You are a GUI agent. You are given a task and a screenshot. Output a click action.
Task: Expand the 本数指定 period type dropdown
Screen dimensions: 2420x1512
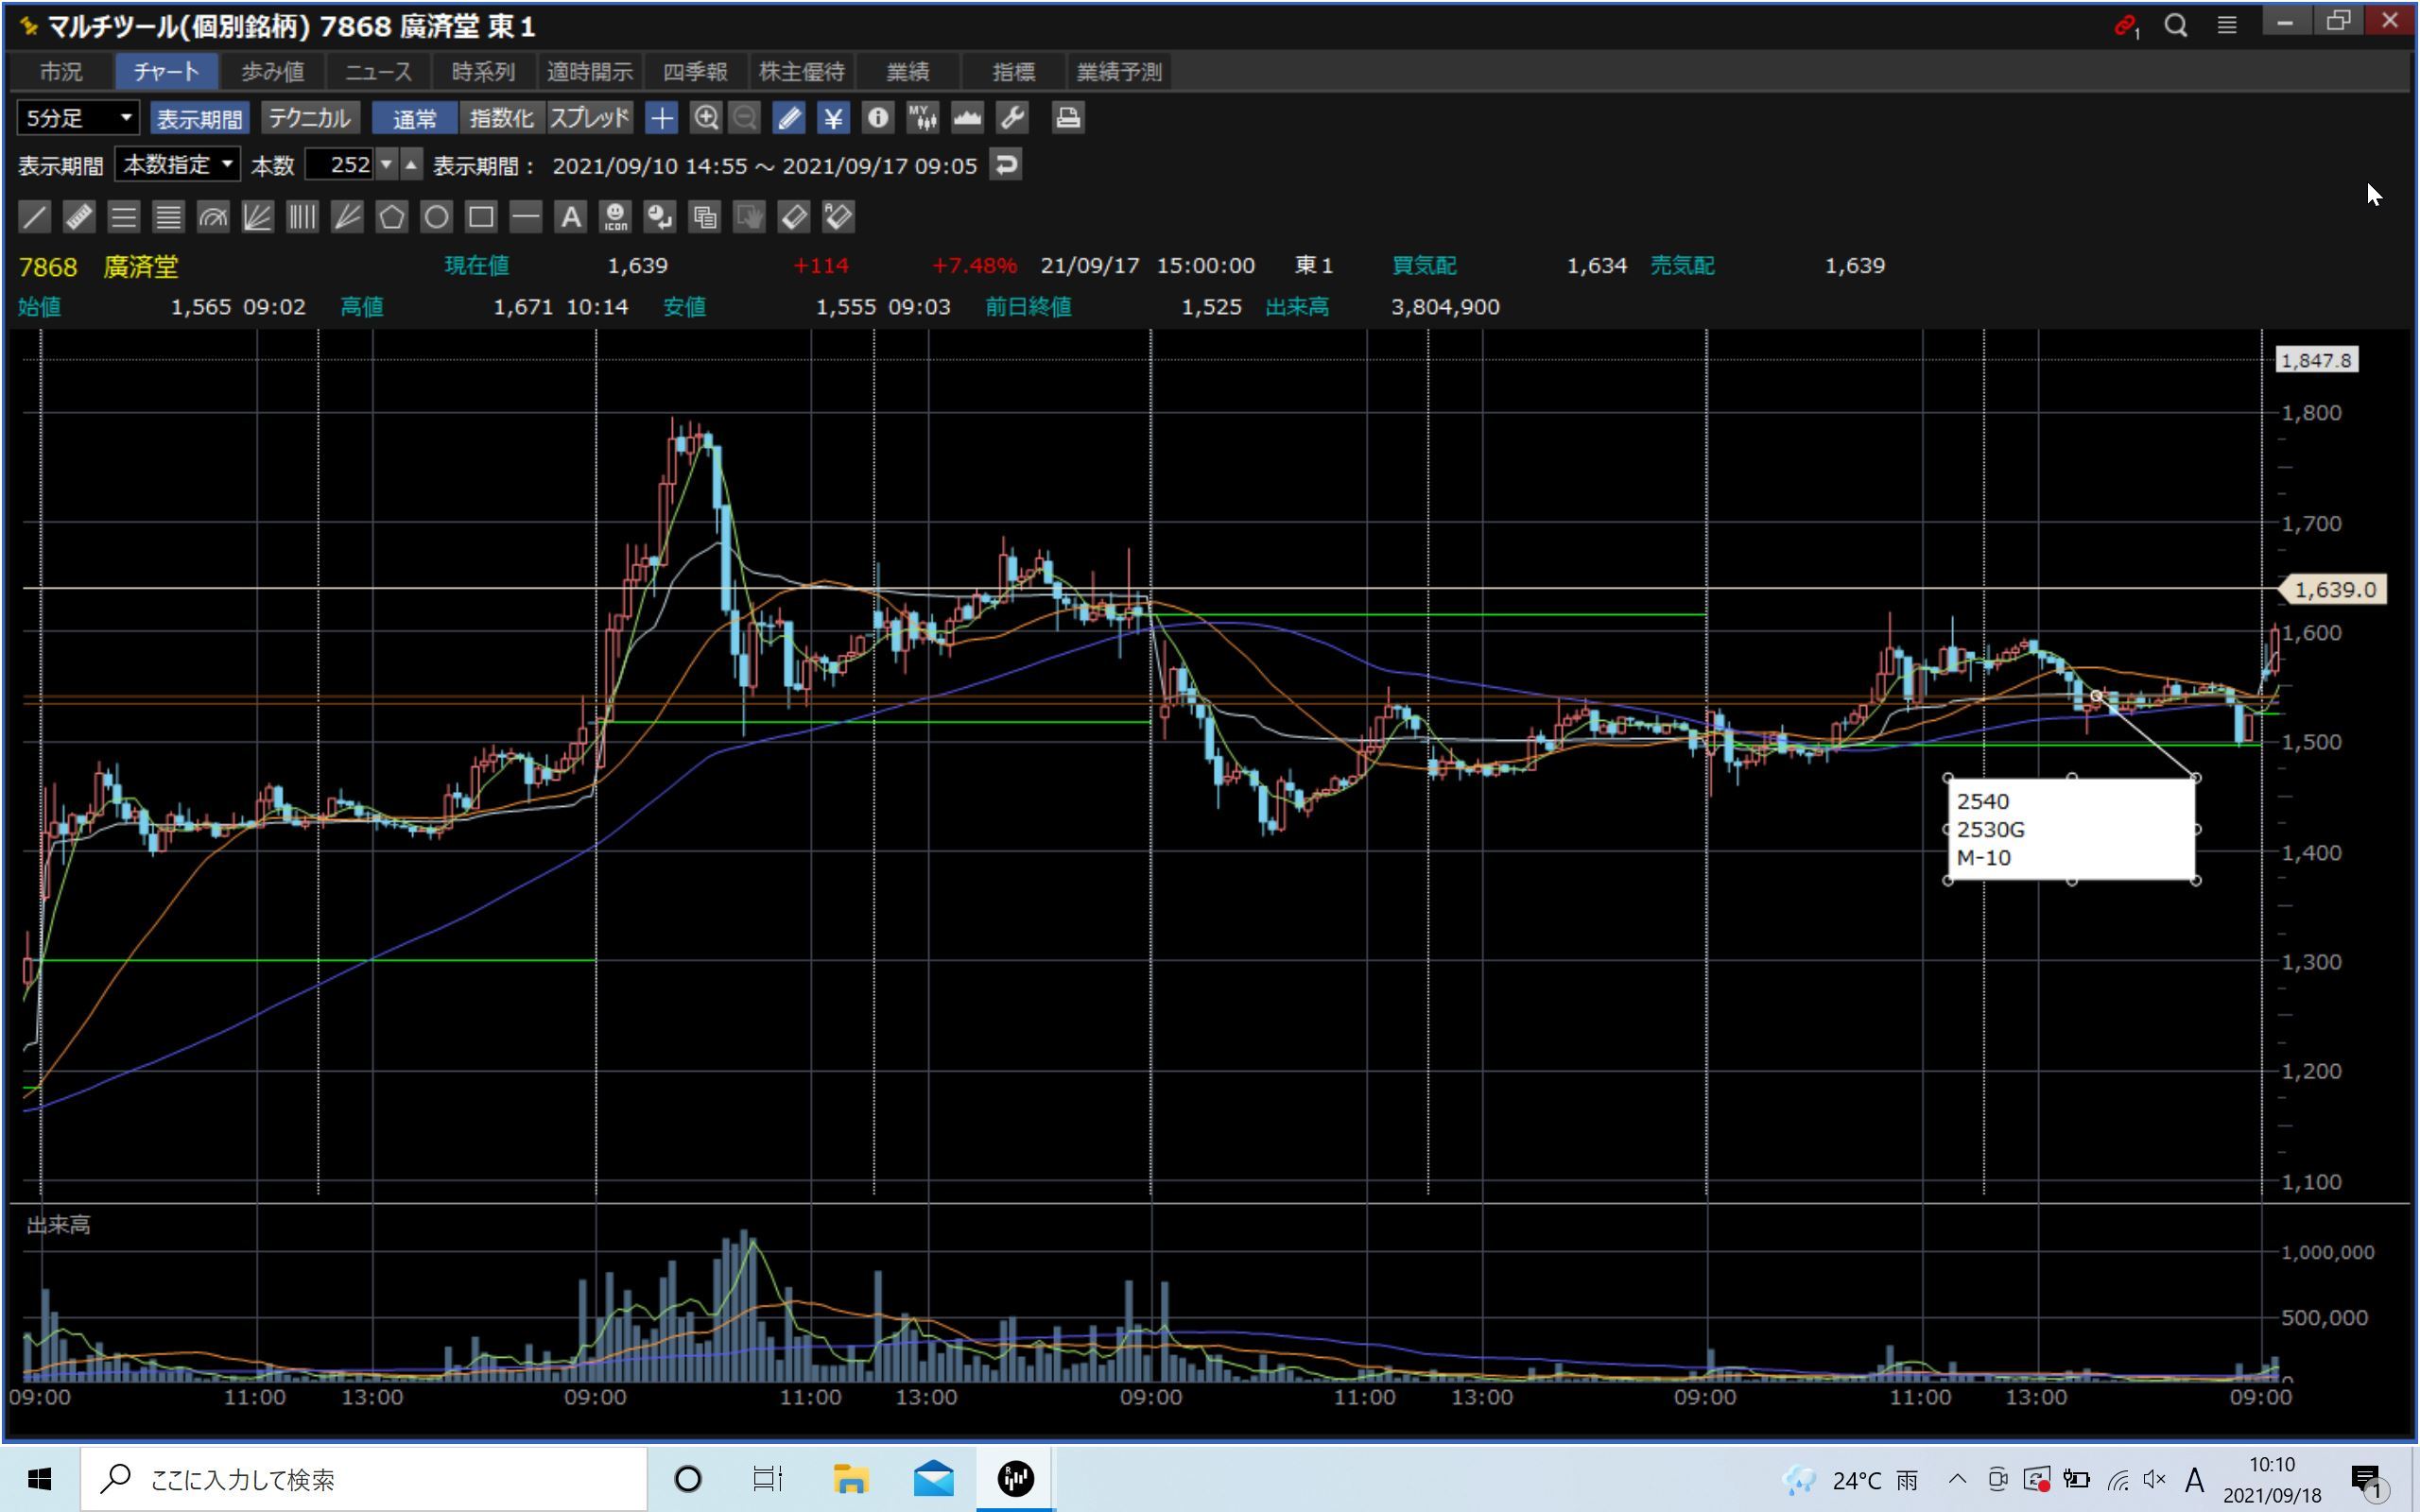pos(177,164)
